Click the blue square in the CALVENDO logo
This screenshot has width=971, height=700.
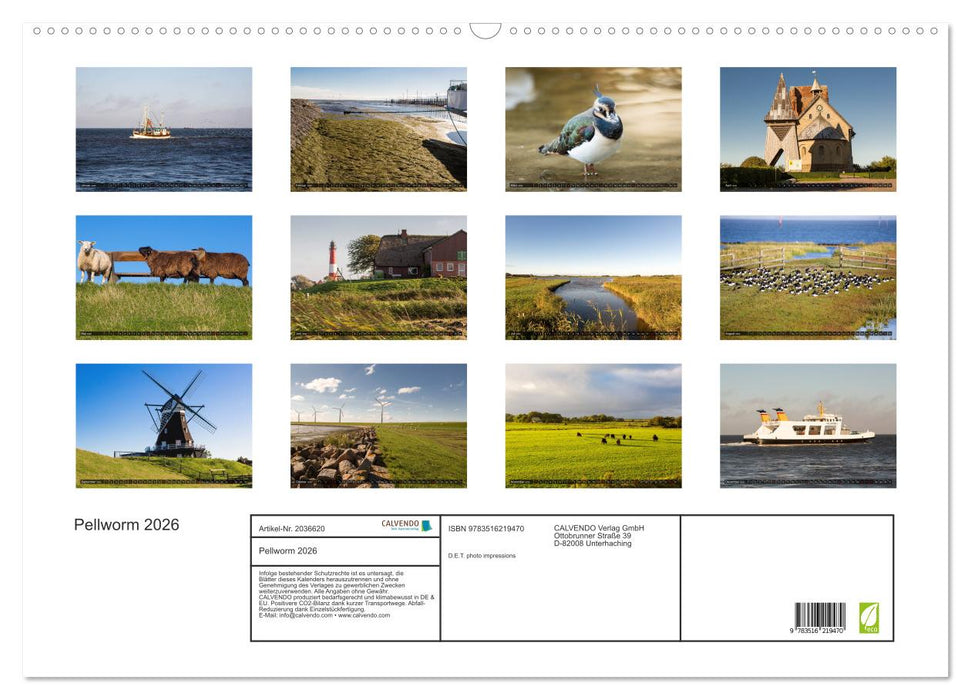pyautogui.click(x=425, y=525)
